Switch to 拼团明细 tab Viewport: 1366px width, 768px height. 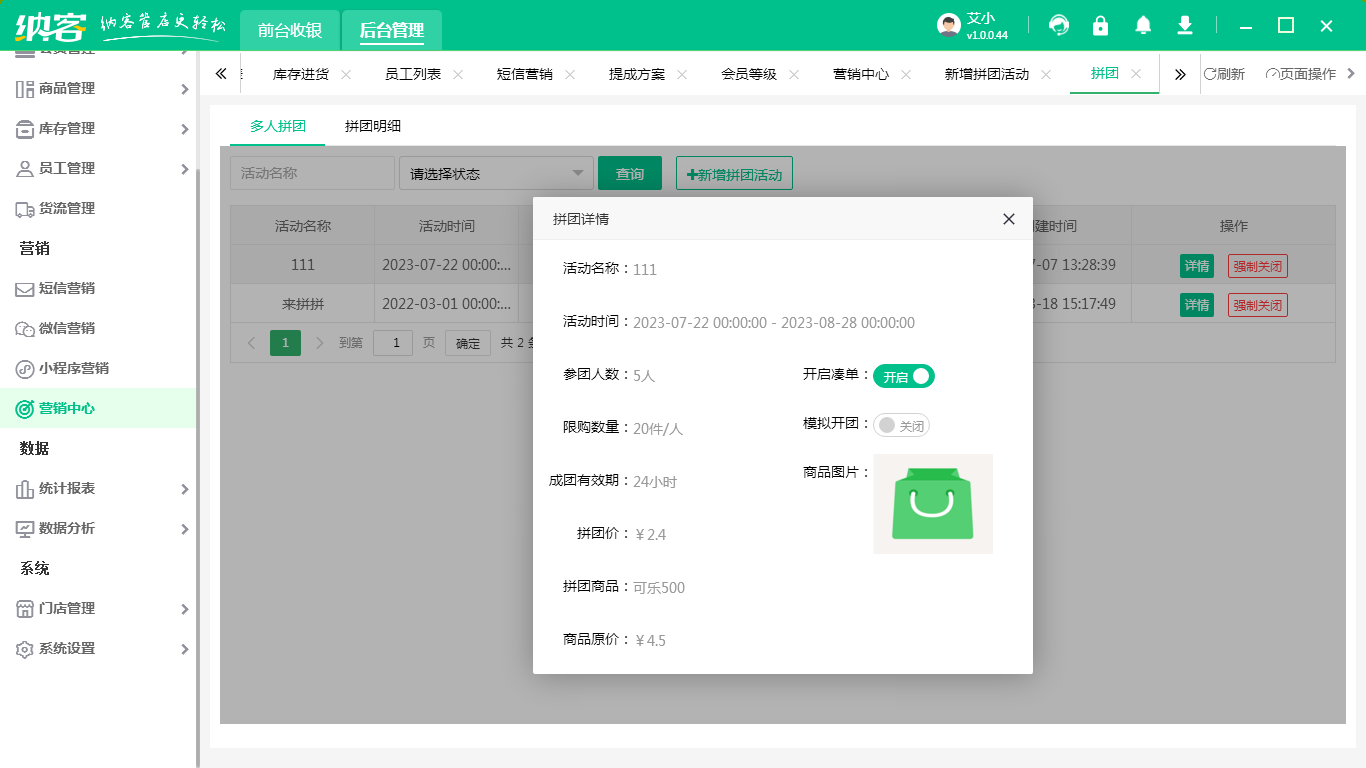(373, 126)
